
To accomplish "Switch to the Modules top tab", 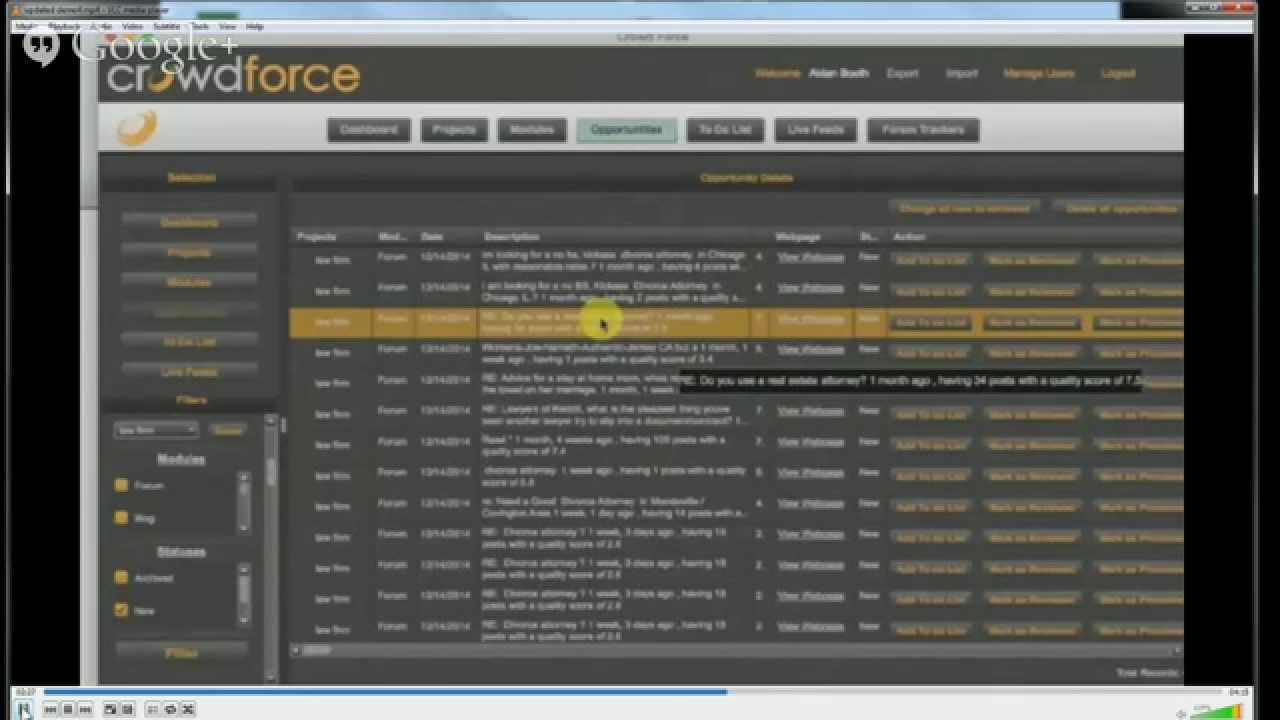I will coord(532,130).
